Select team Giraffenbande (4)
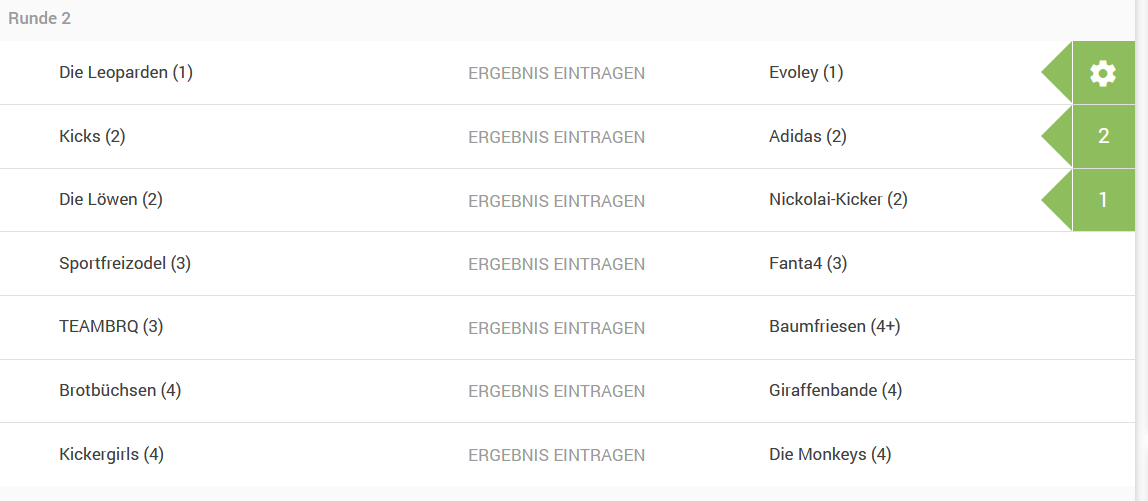The height and width of the screenshot is (501, 1148). [x=835, y=390]
